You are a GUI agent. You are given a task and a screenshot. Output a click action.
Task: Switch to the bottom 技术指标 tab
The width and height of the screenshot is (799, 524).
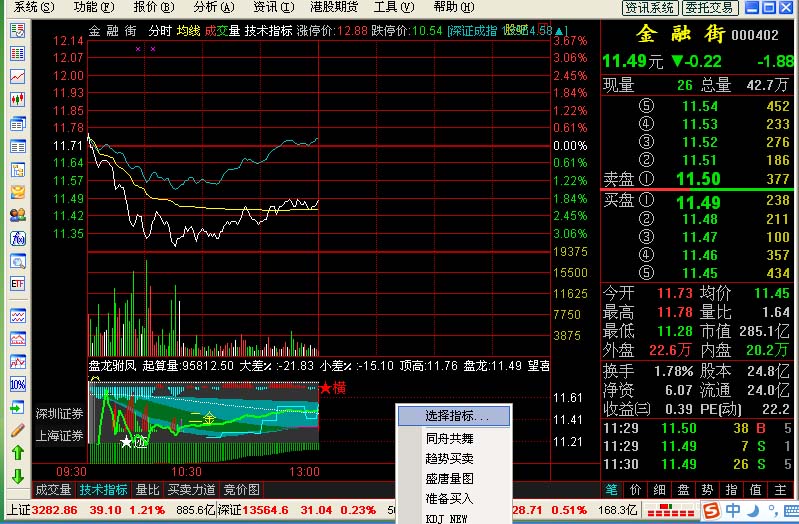coord(103,490)
